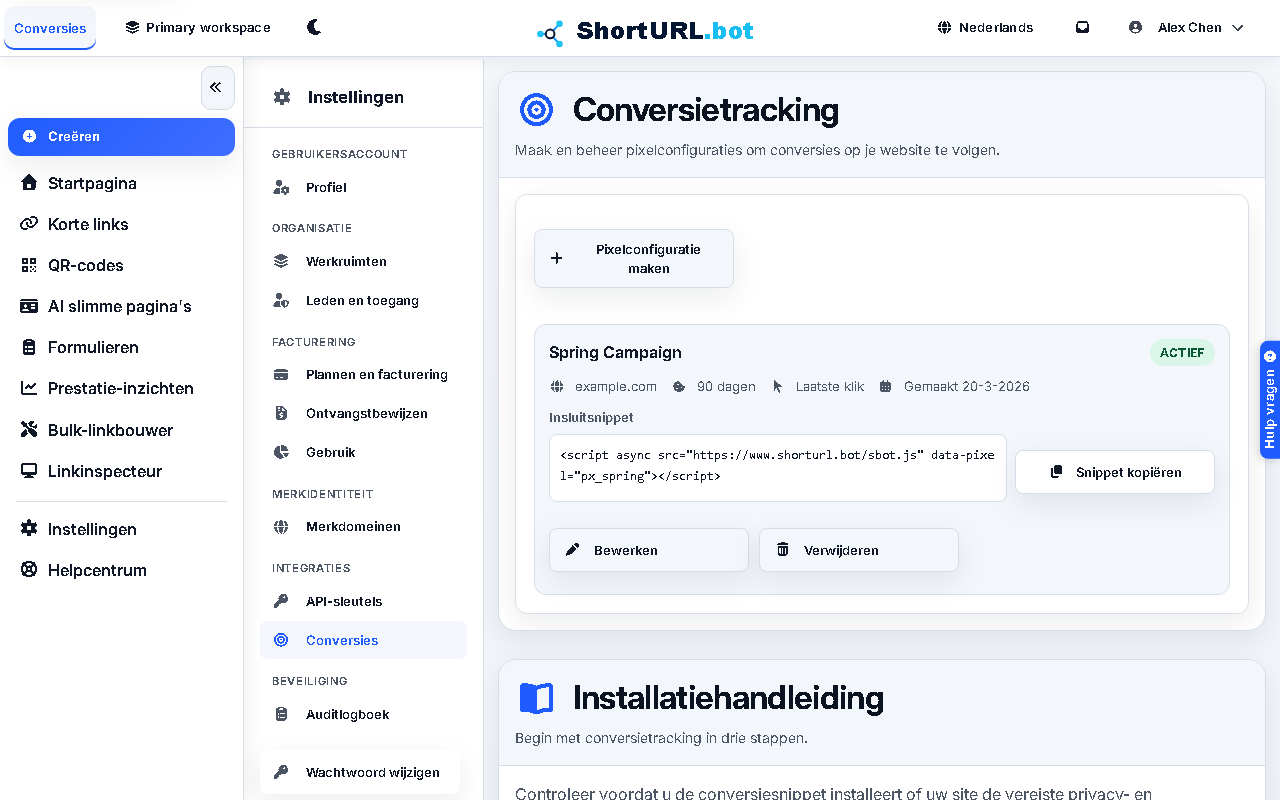Open the inbox icon in header
1280x800 pixels.
[1082, 27]
